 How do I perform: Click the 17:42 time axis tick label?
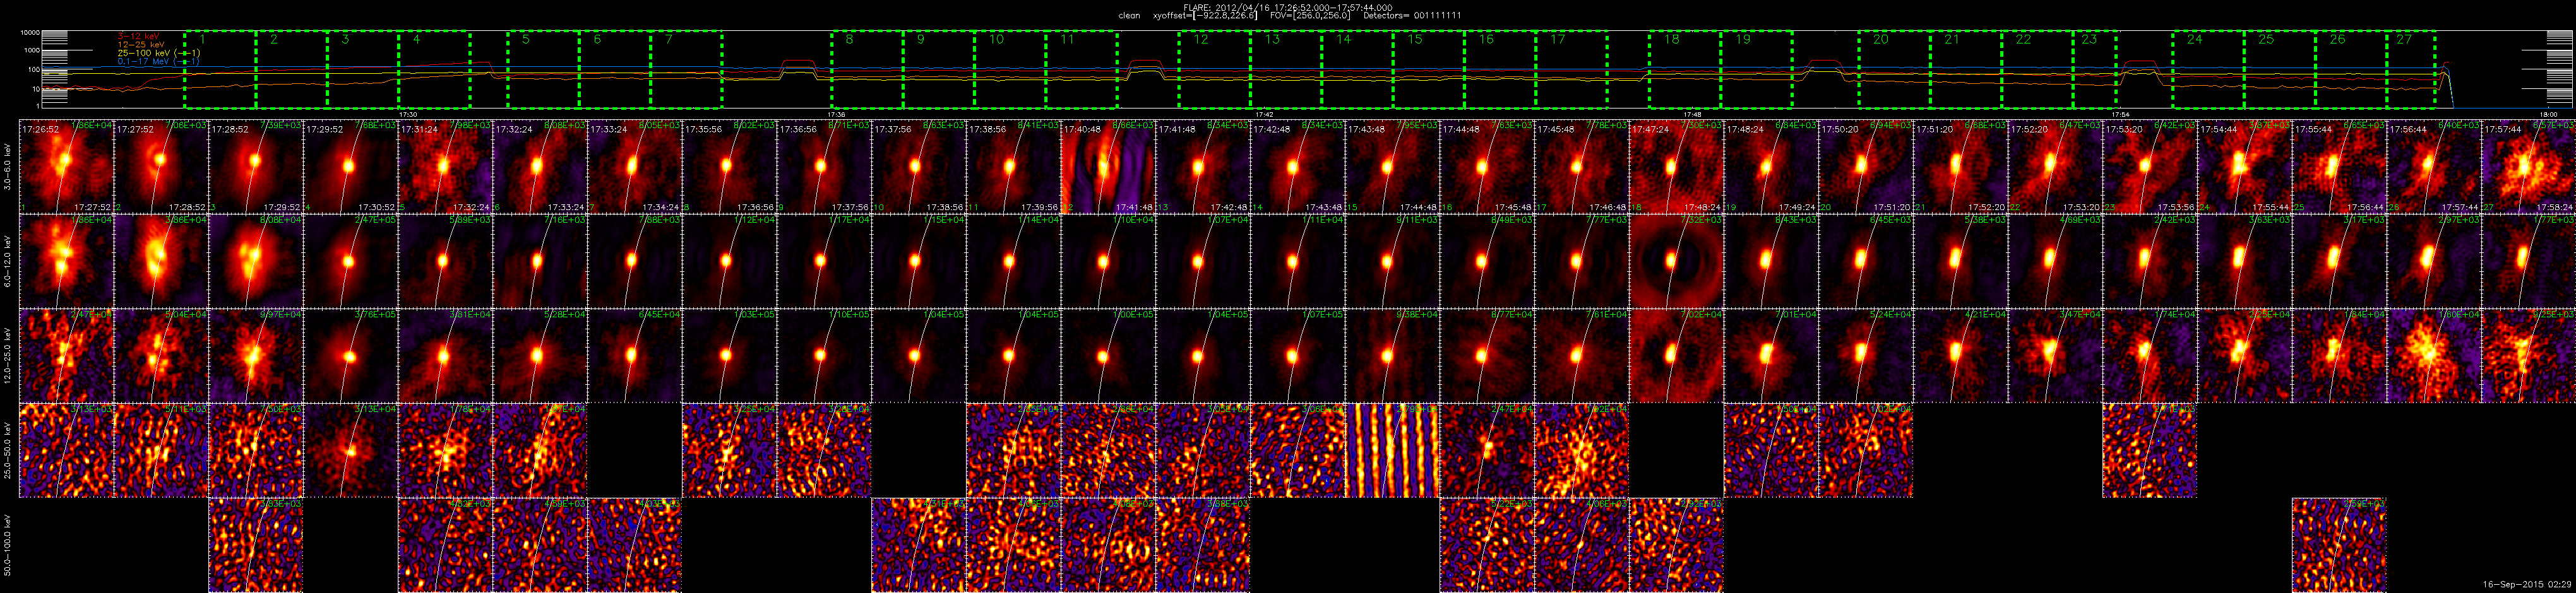[1264, 114]
